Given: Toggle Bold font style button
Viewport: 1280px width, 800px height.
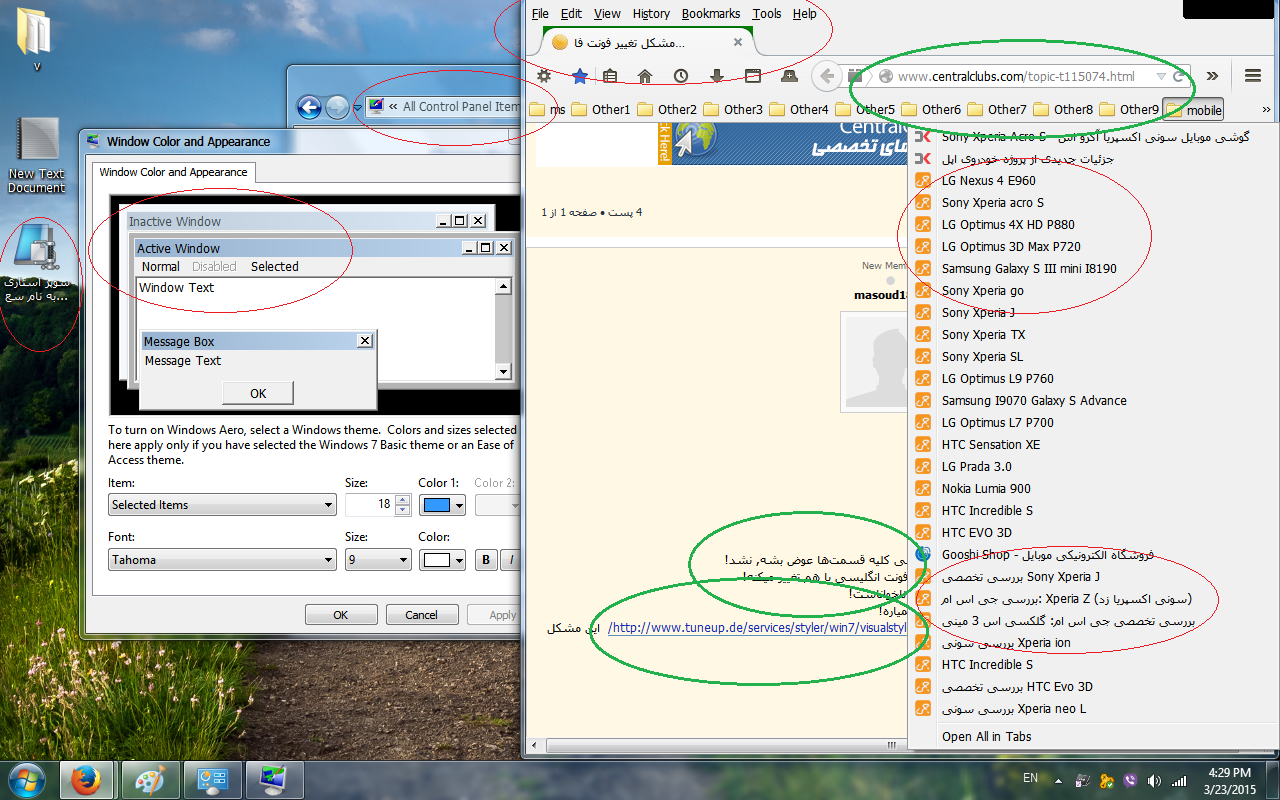Looking at the screenshot, I should coord(487,560).
